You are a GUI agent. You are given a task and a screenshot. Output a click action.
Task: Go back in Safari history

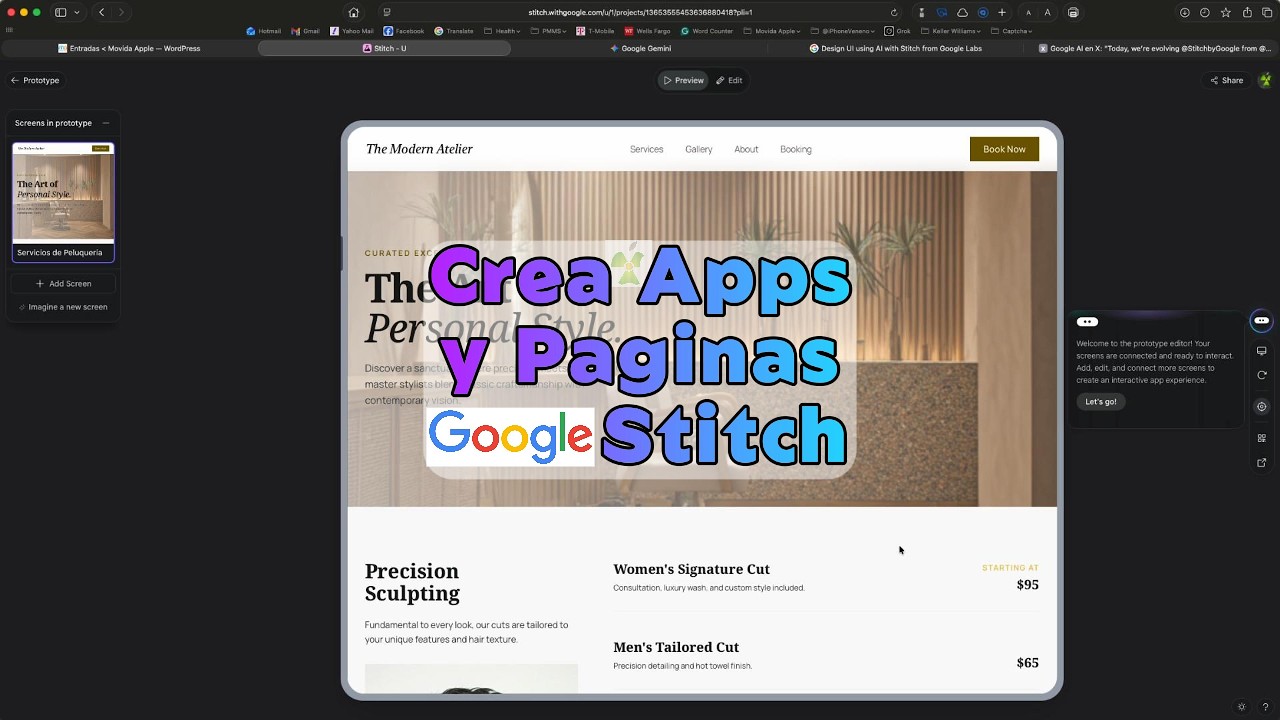click(x=101, y=12)
